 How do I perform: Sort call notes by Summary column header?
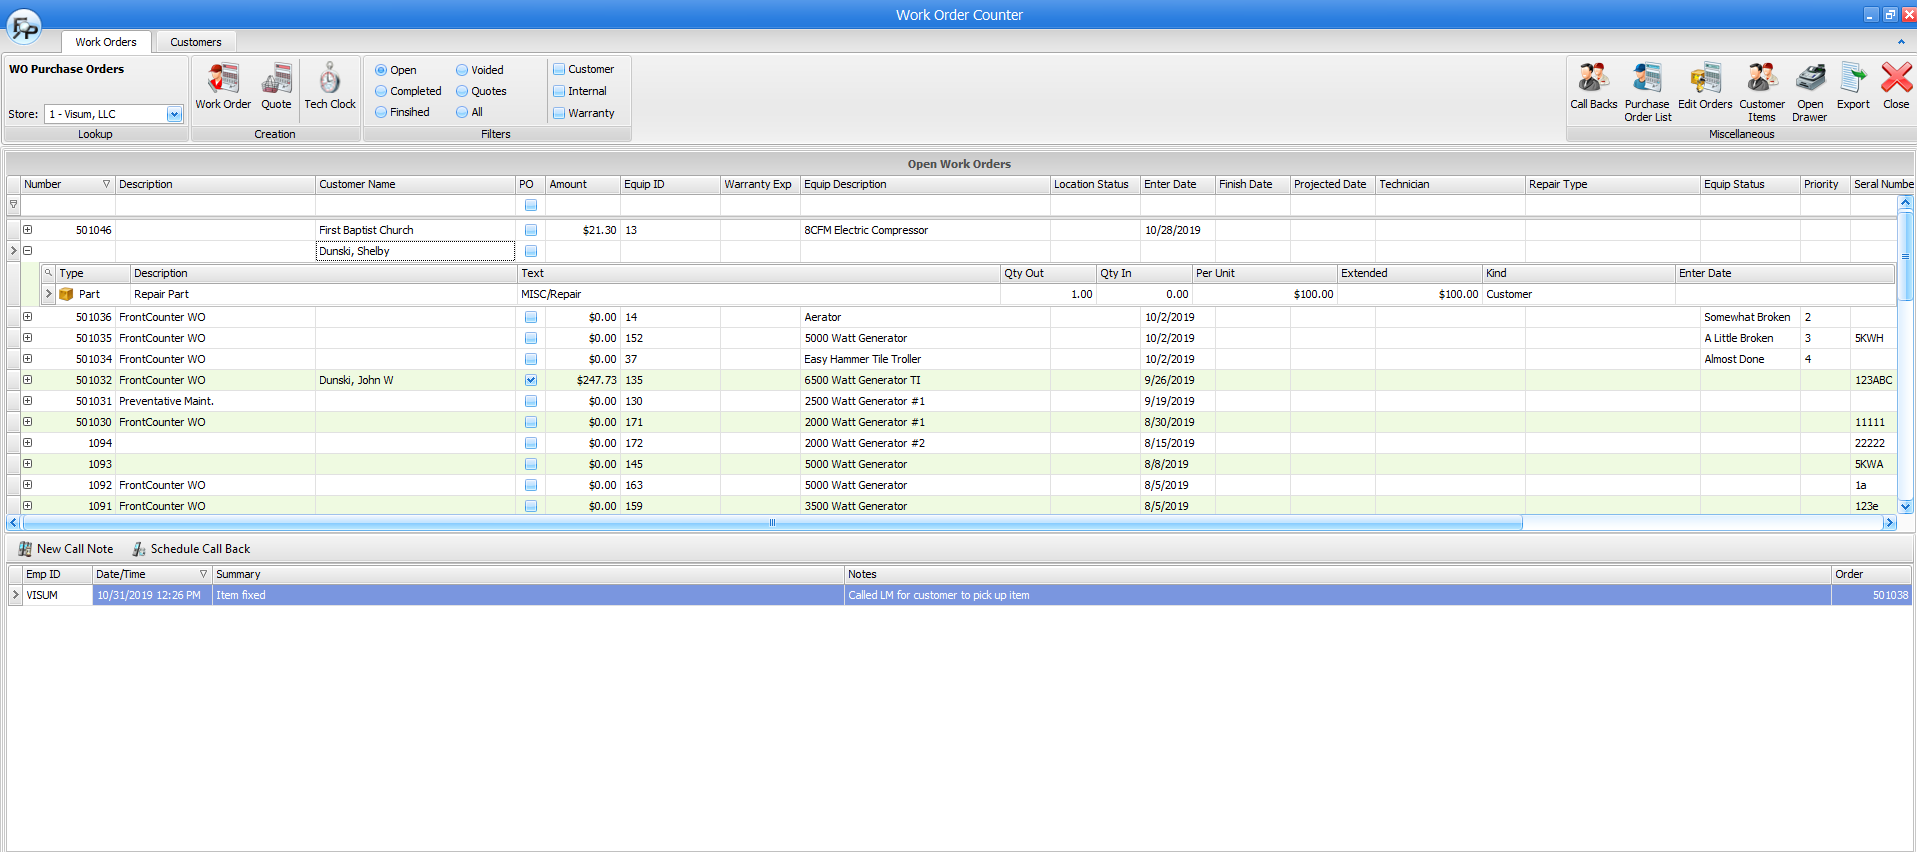pos(528,574)
